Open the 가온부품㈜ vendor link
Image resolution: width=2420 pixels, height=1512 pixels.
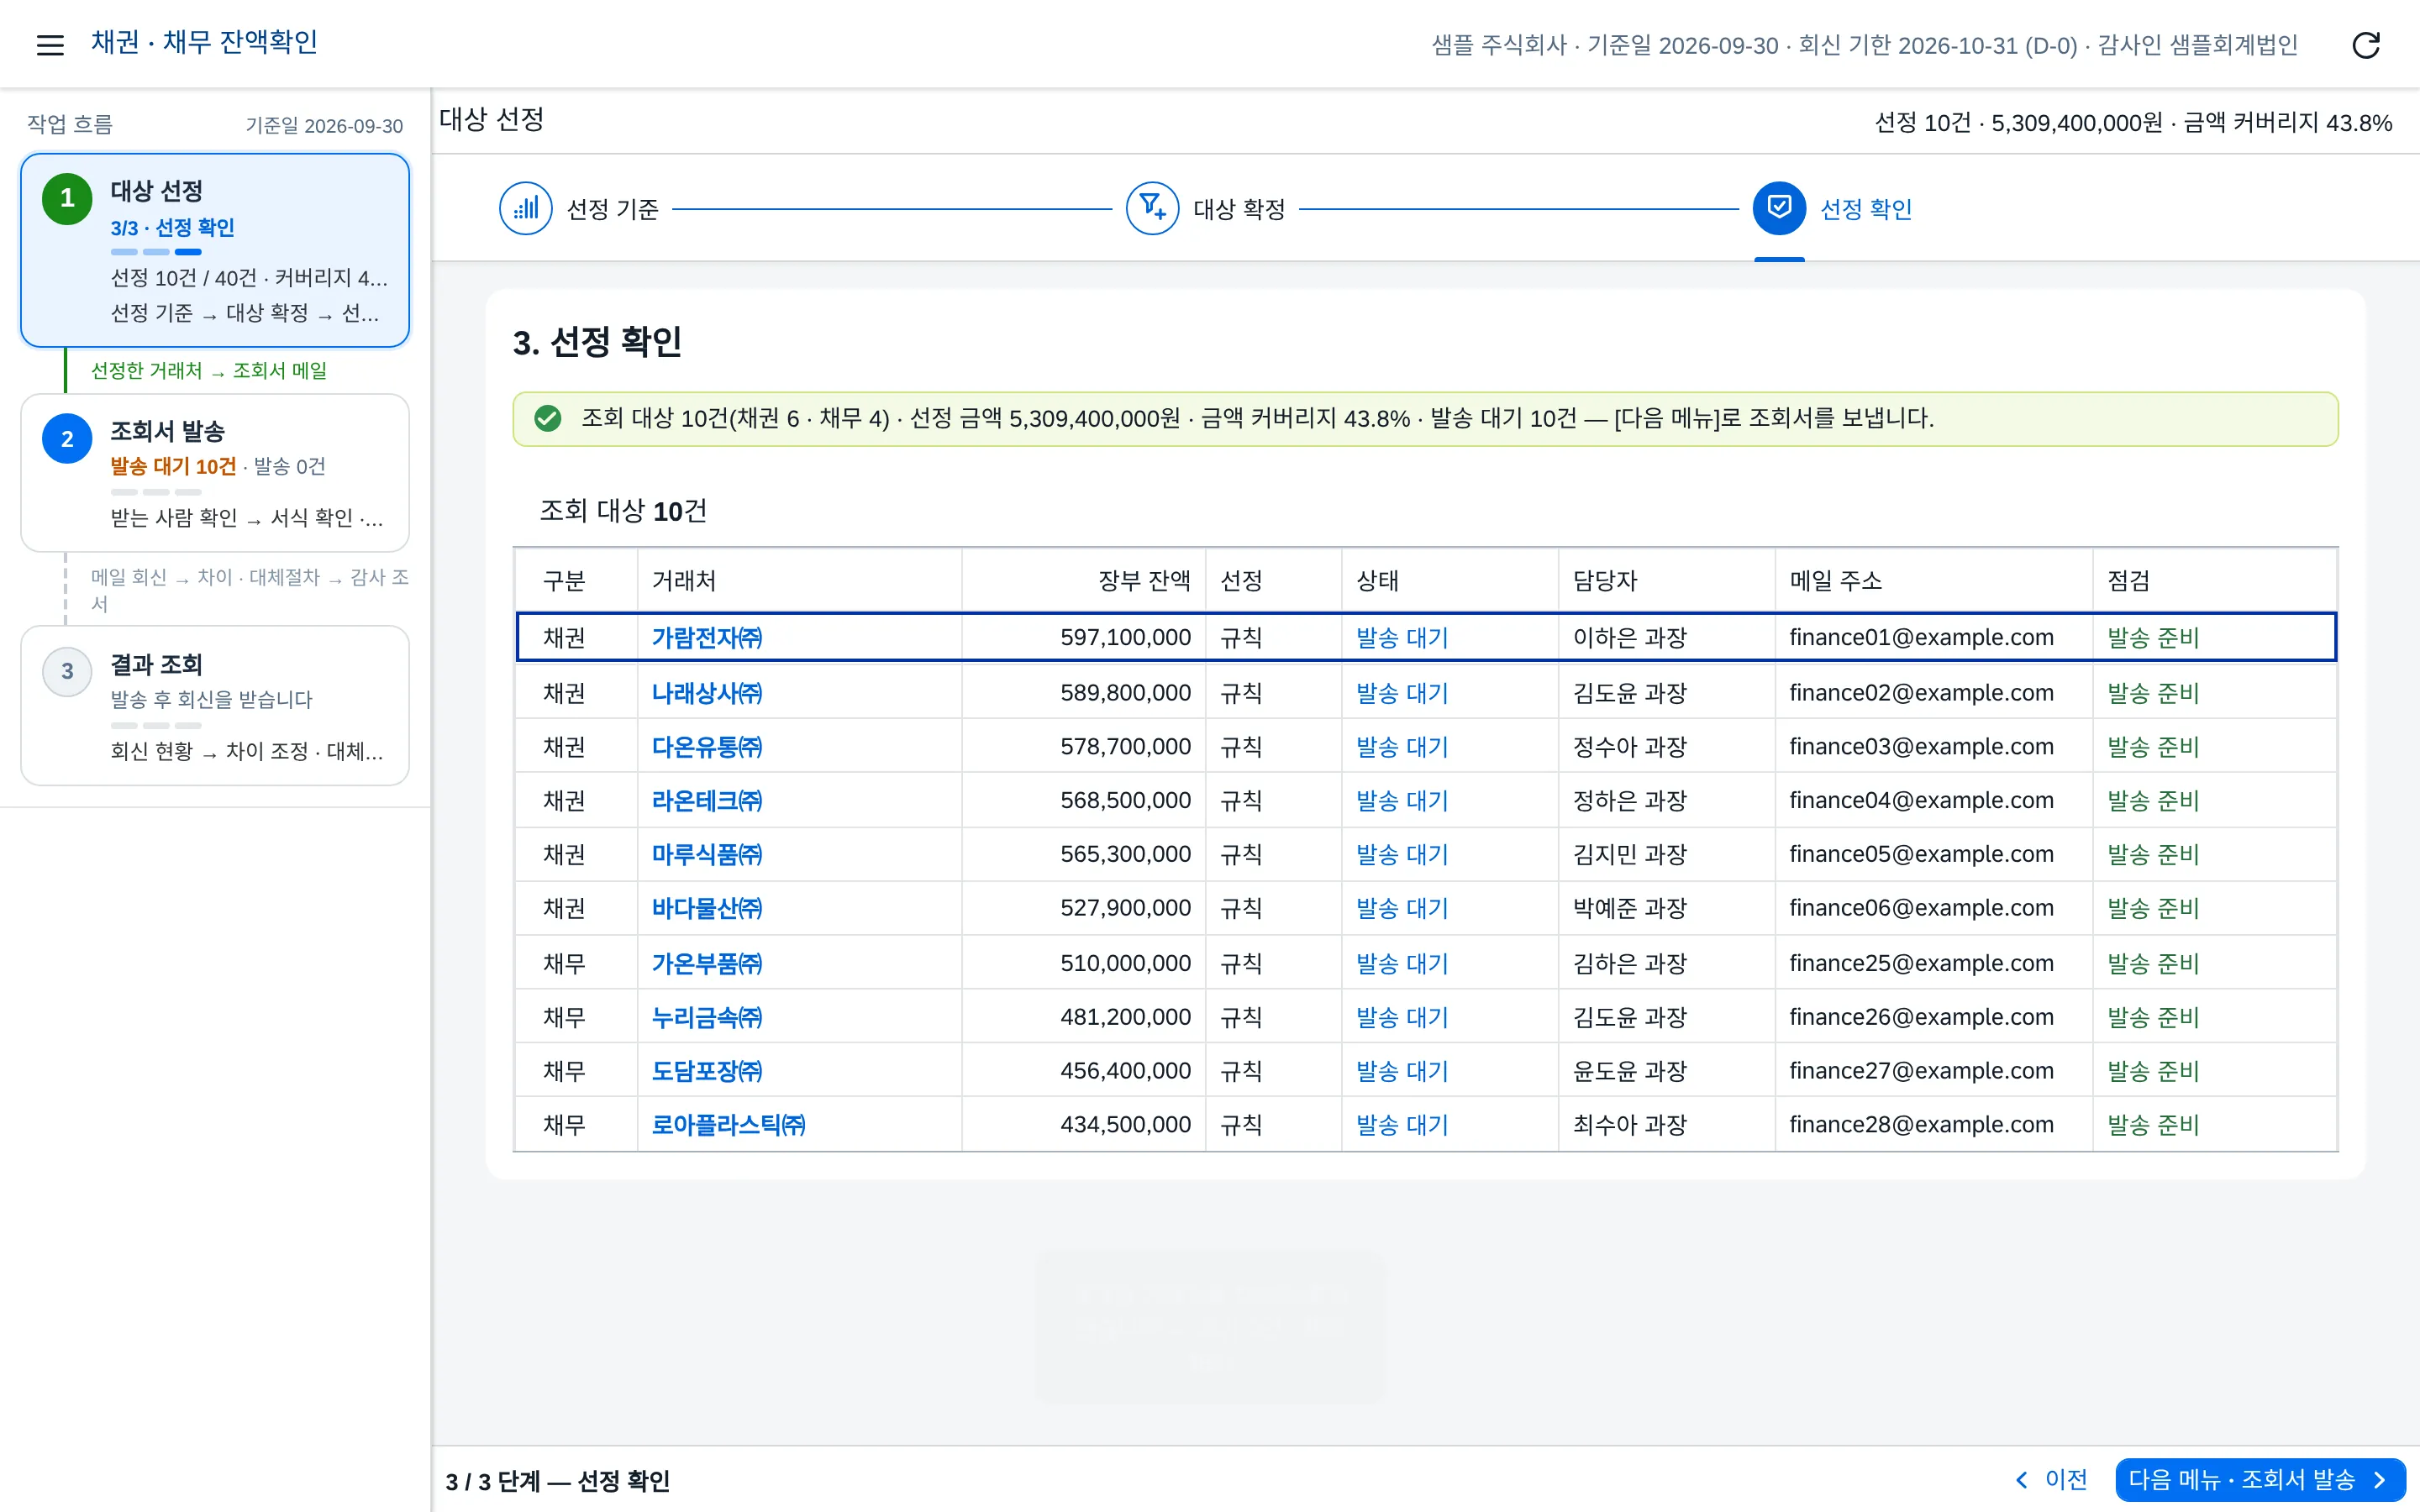point(707,963)
